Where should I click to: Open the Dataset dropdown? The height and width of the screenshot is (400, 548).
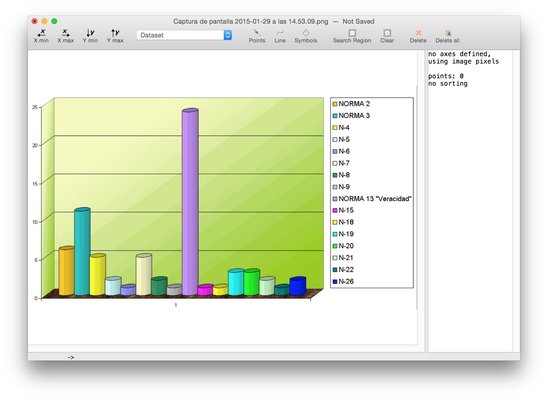point(184,35)
